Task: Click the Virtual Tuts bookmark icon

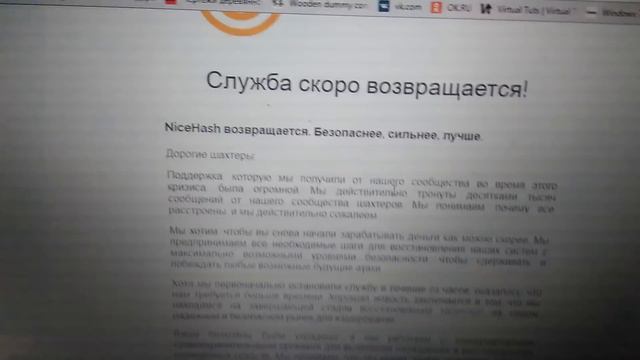Action: [485, 9]
